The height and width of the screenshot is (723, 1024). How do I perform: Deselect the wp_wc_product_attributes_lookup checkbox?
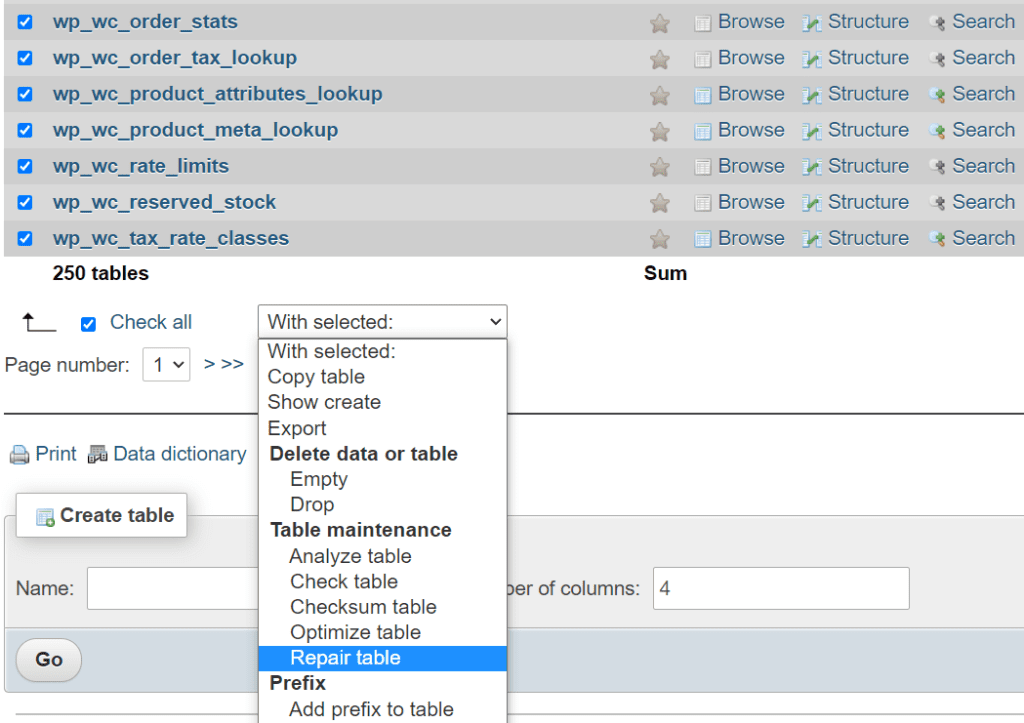click(24, 93)
